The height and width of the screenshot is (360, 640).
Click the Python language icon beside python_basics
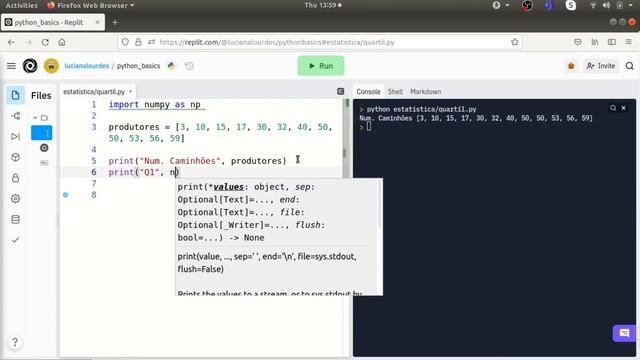click(x=171, y=66)
